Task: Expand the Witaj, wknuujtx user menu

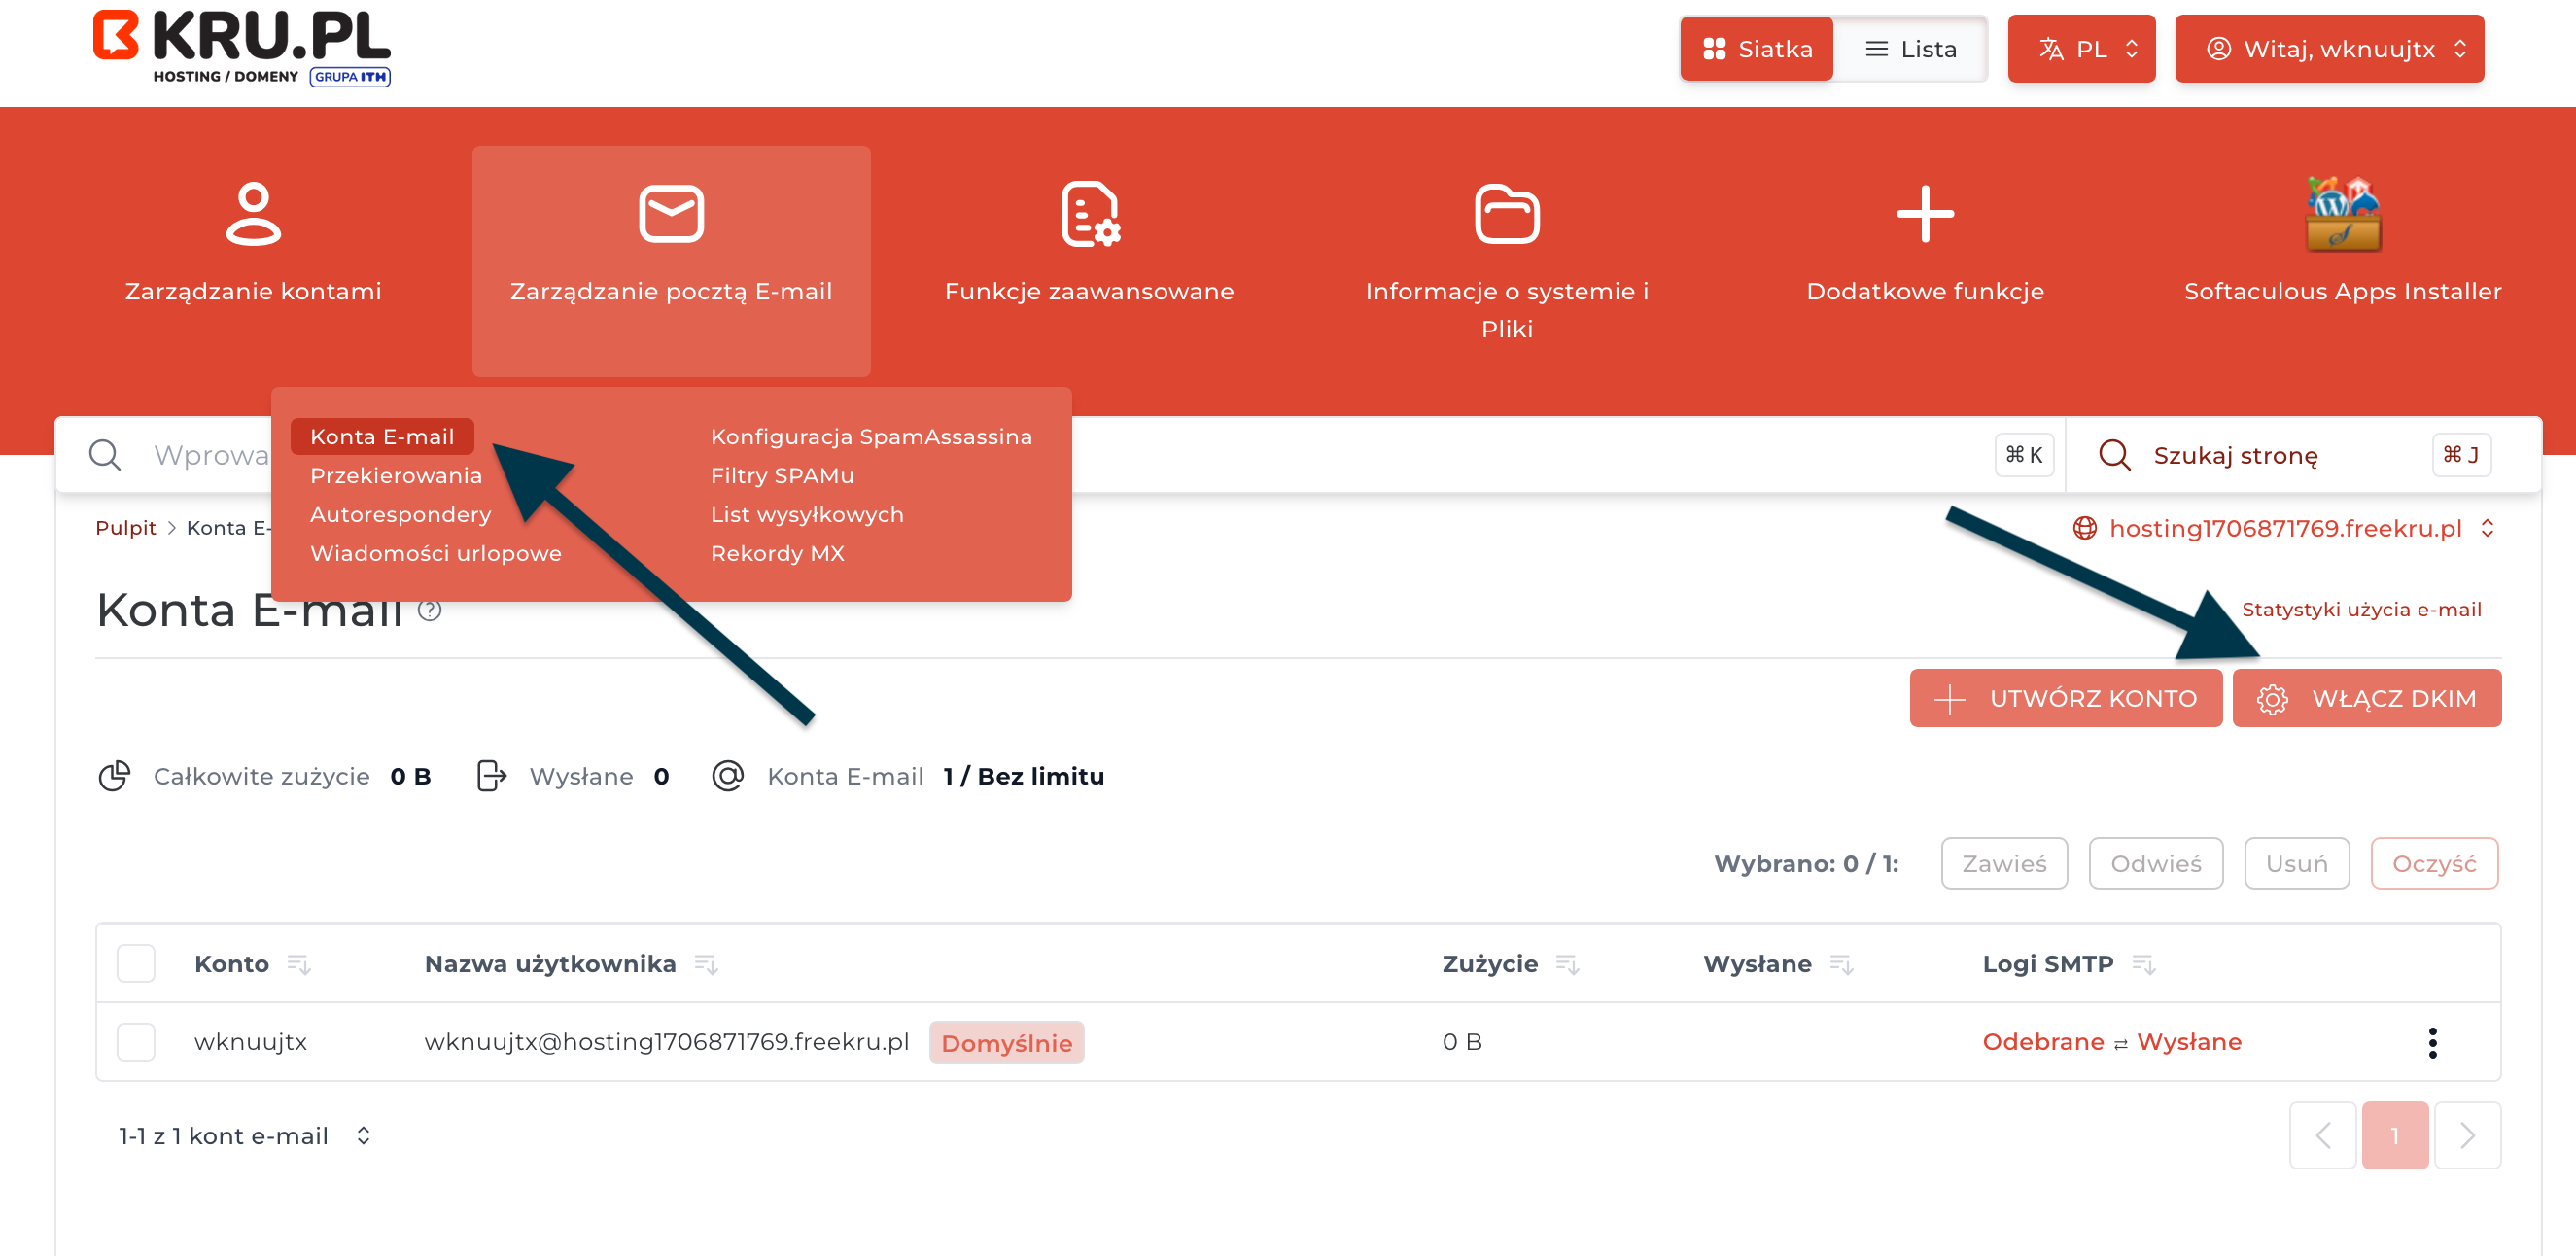Action: click(2328, 49)
